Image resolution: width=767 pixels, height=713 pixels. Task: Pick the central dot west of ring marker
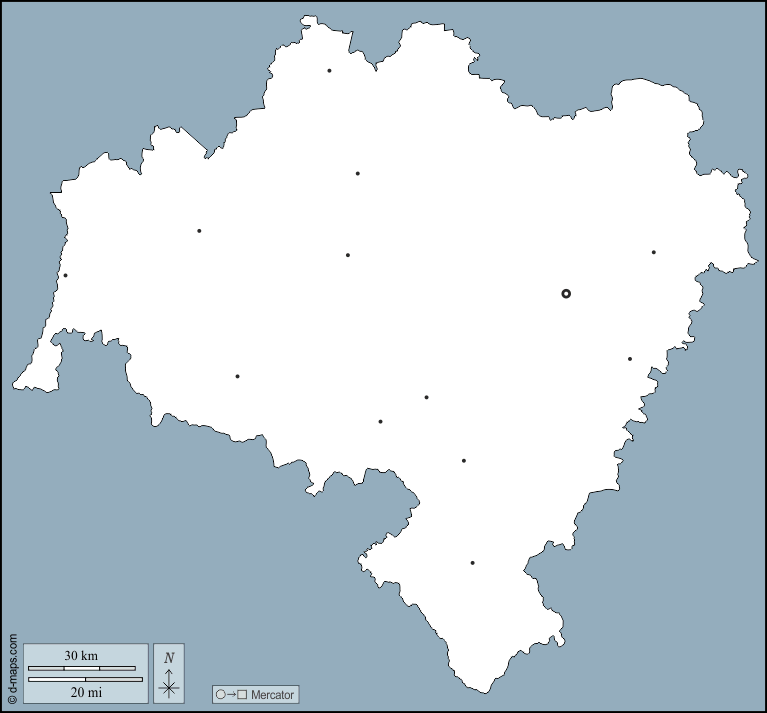348,255
